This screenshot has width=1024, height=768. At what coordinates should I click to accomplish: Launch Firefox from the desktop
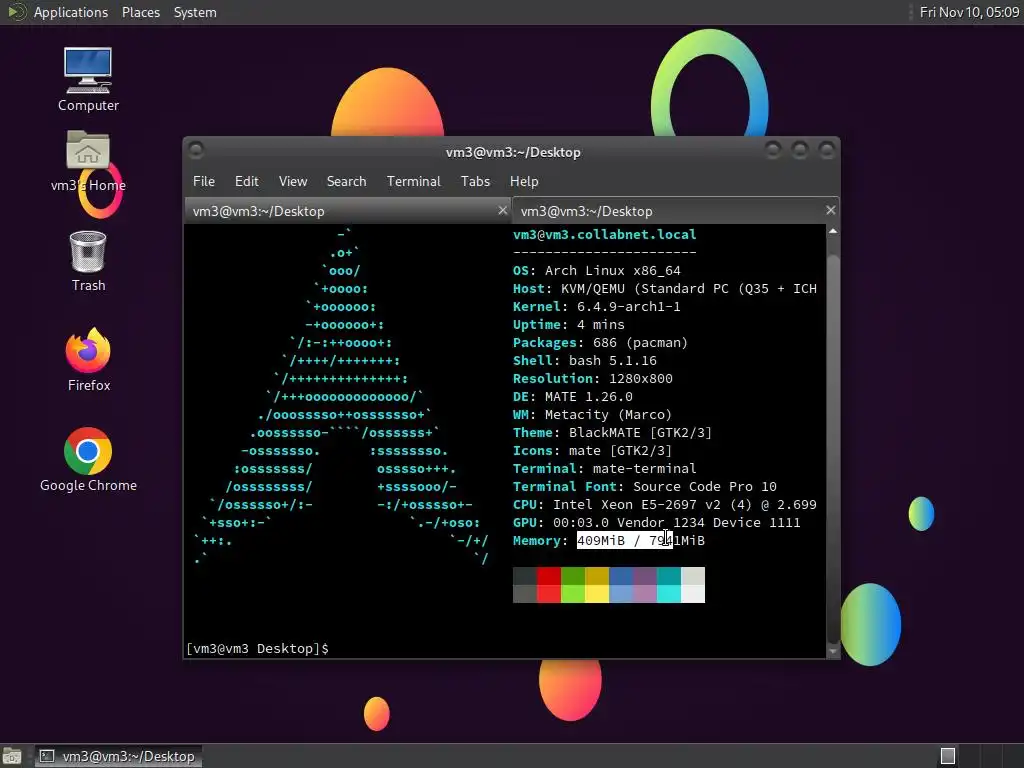(88, 359)
